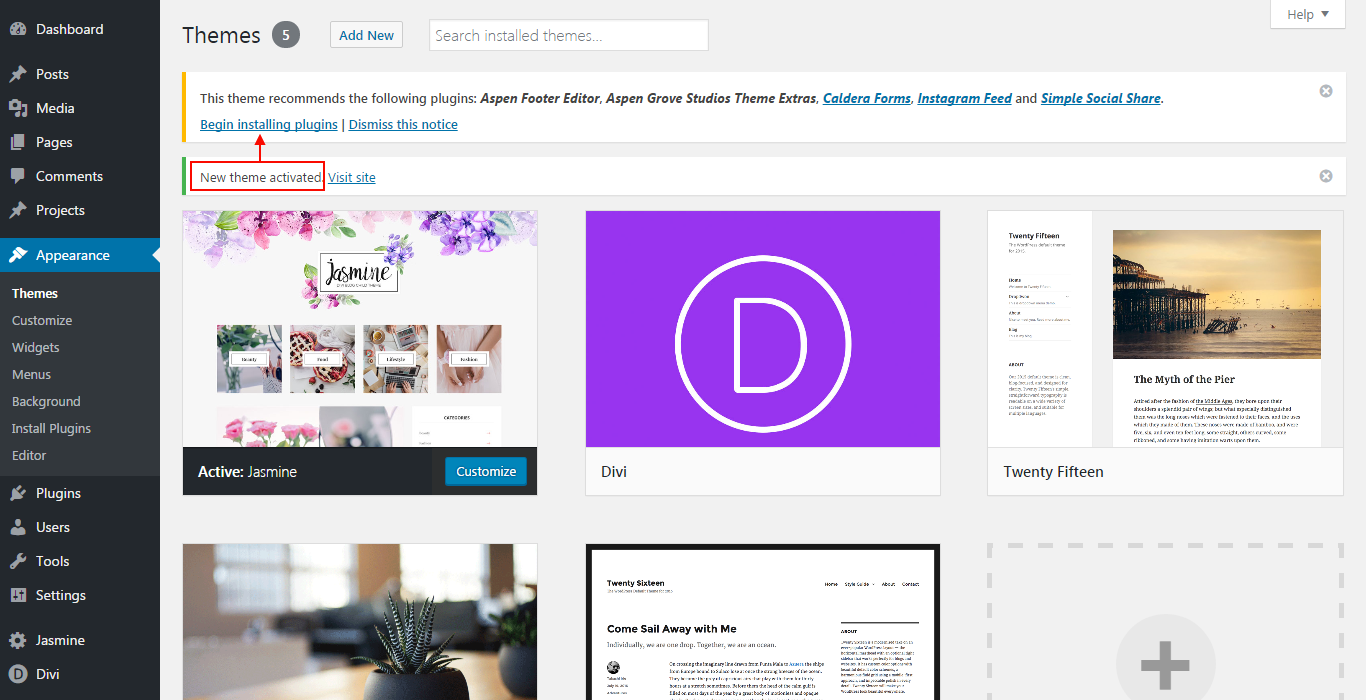Select the Jasmine theme screenshot
The width and height of the screenshot is (1366, 700).
tap(360, 329)
